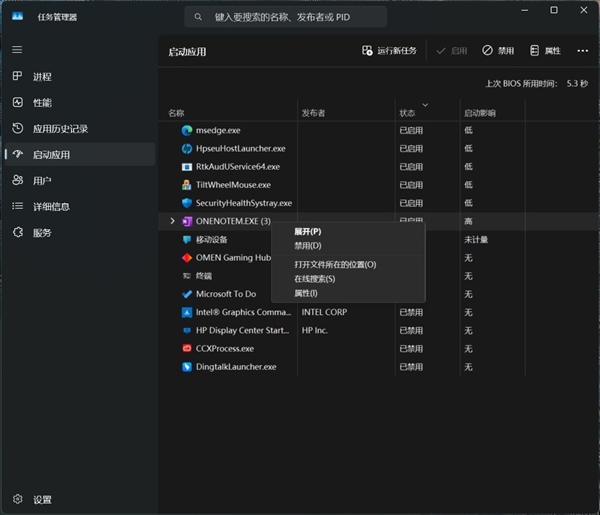600x515 pixels.
Task: Click the 禁用 toolbar button
Action: pos(498,50)
